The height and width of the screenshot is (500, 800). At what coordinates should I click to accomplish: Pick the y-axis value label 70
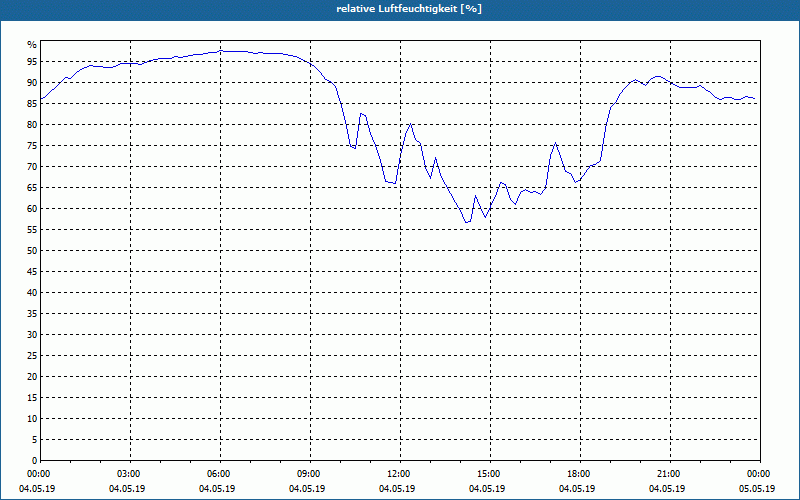[32, 167]
